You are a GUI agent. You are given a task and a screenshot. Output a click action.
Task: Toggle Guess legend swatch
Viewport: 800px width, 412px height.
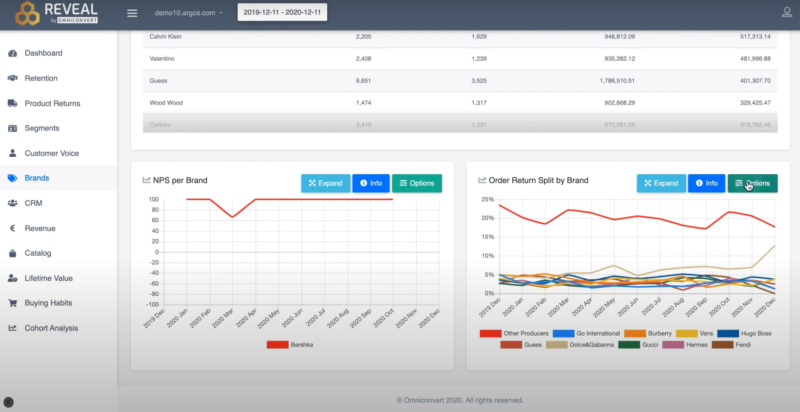[x=511, y=345]
